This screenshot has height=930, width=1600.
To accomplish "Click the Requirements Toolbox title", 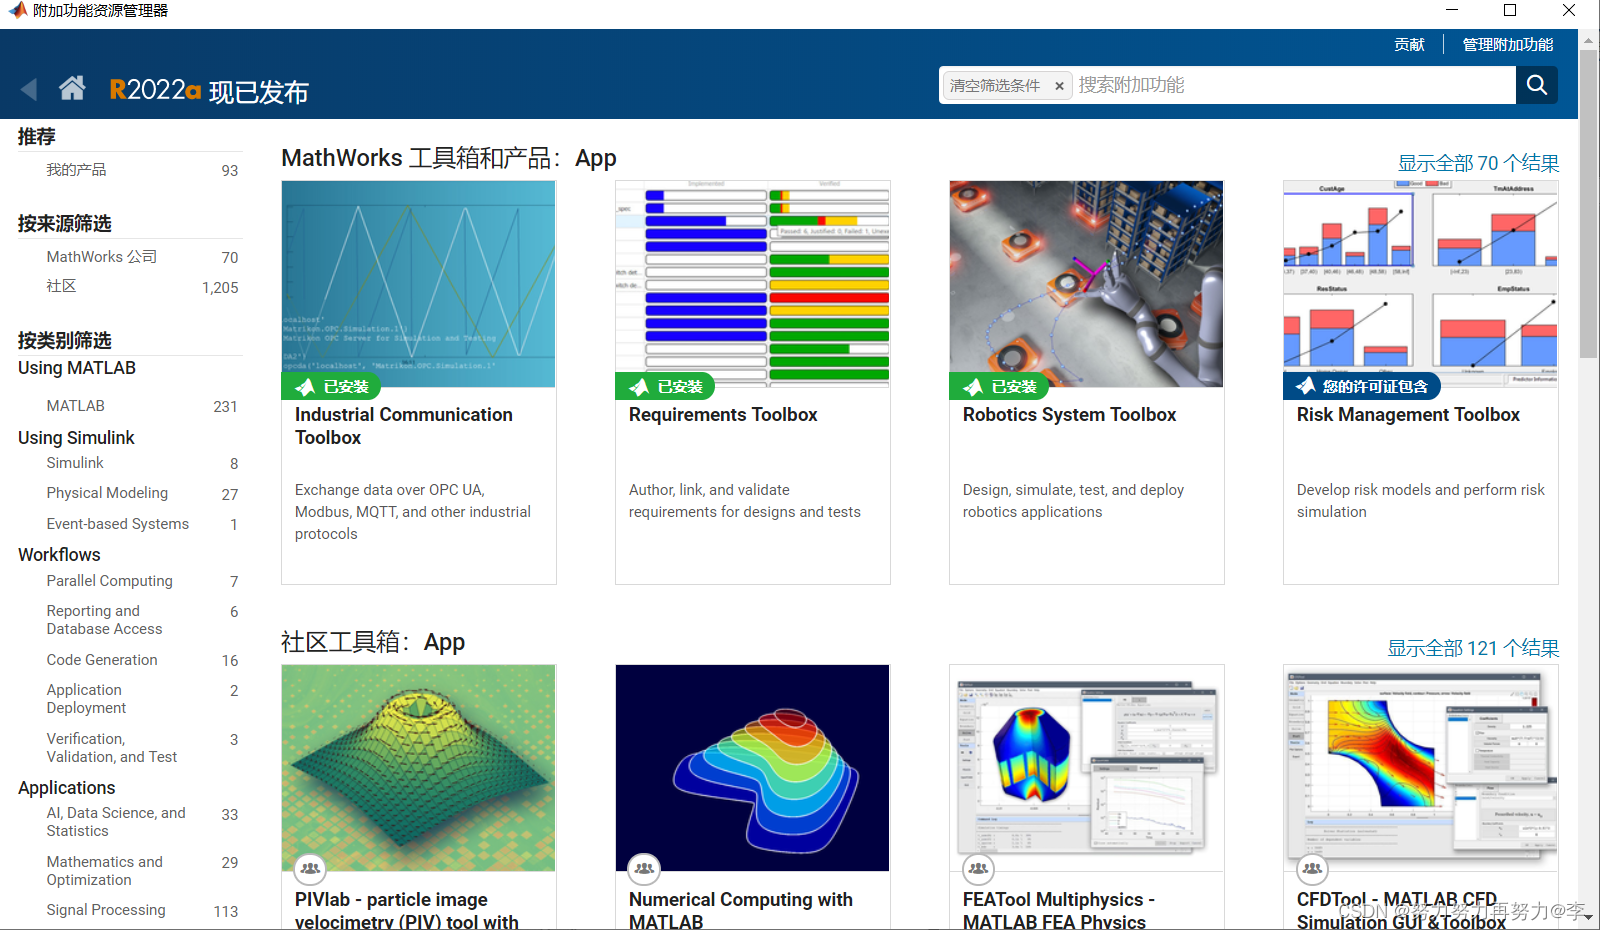I will tap(723, 414).
